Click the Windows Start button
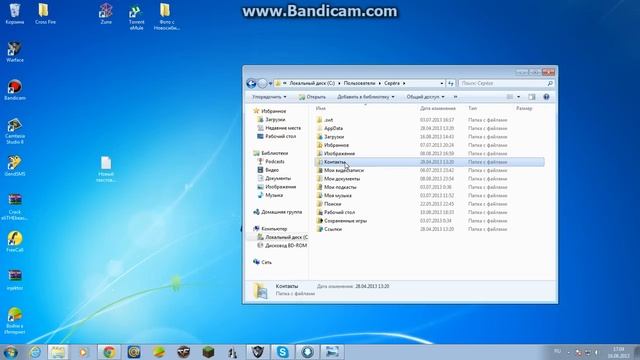The image size is (640, 360). point(10,352)
